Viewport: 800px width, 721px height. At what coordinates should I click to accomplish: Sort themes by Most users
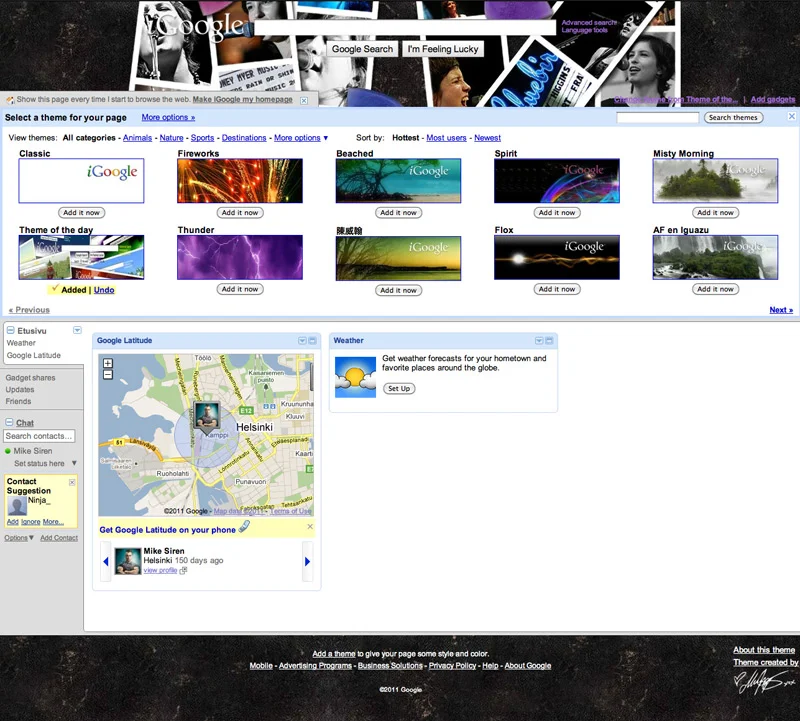(446, 138)
